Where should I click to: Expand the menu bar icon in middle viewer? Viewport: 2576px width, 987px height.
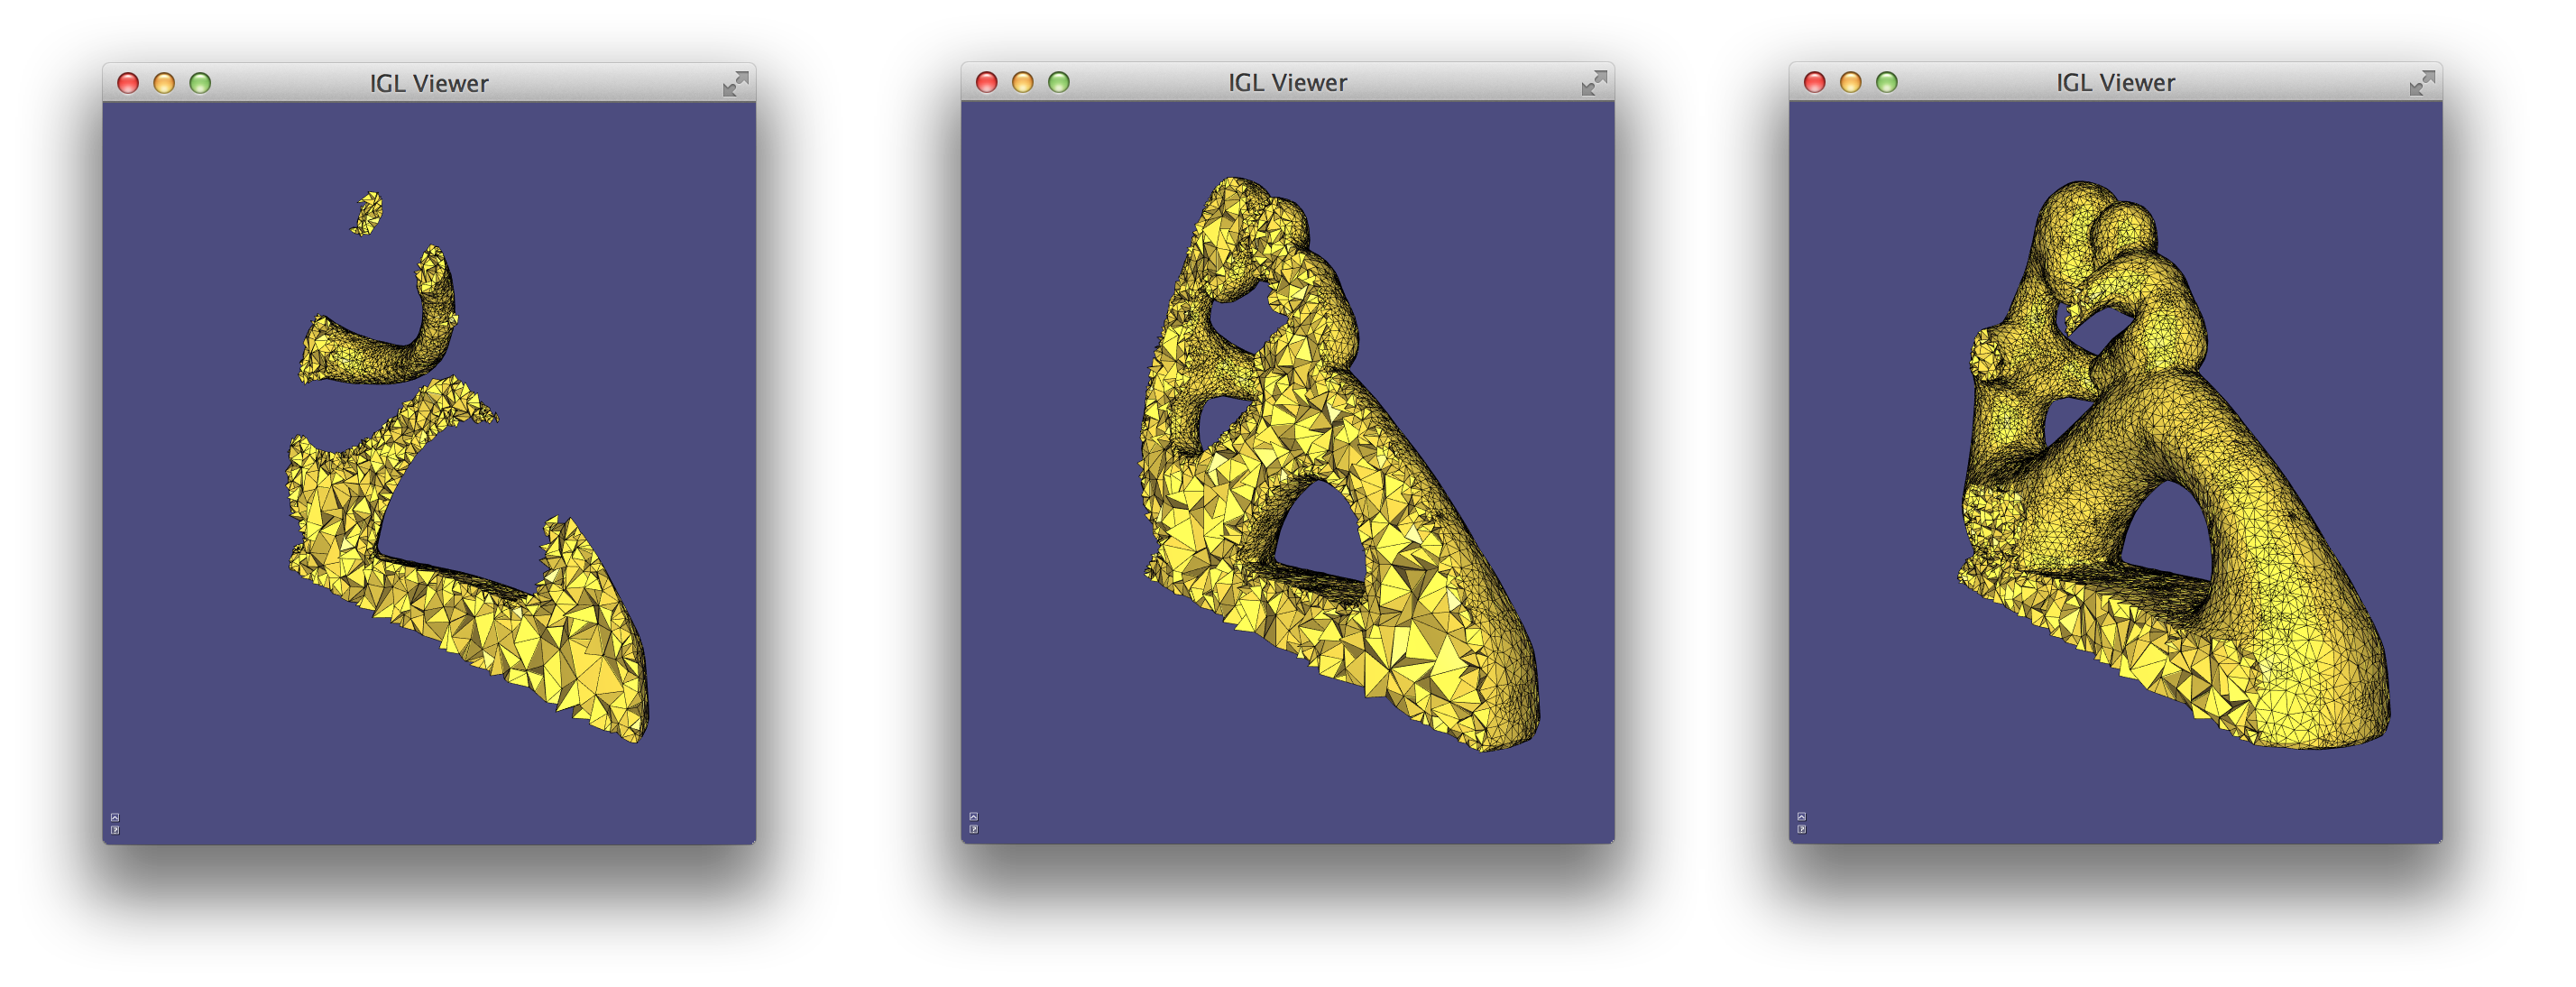click(x=973, y=816)
